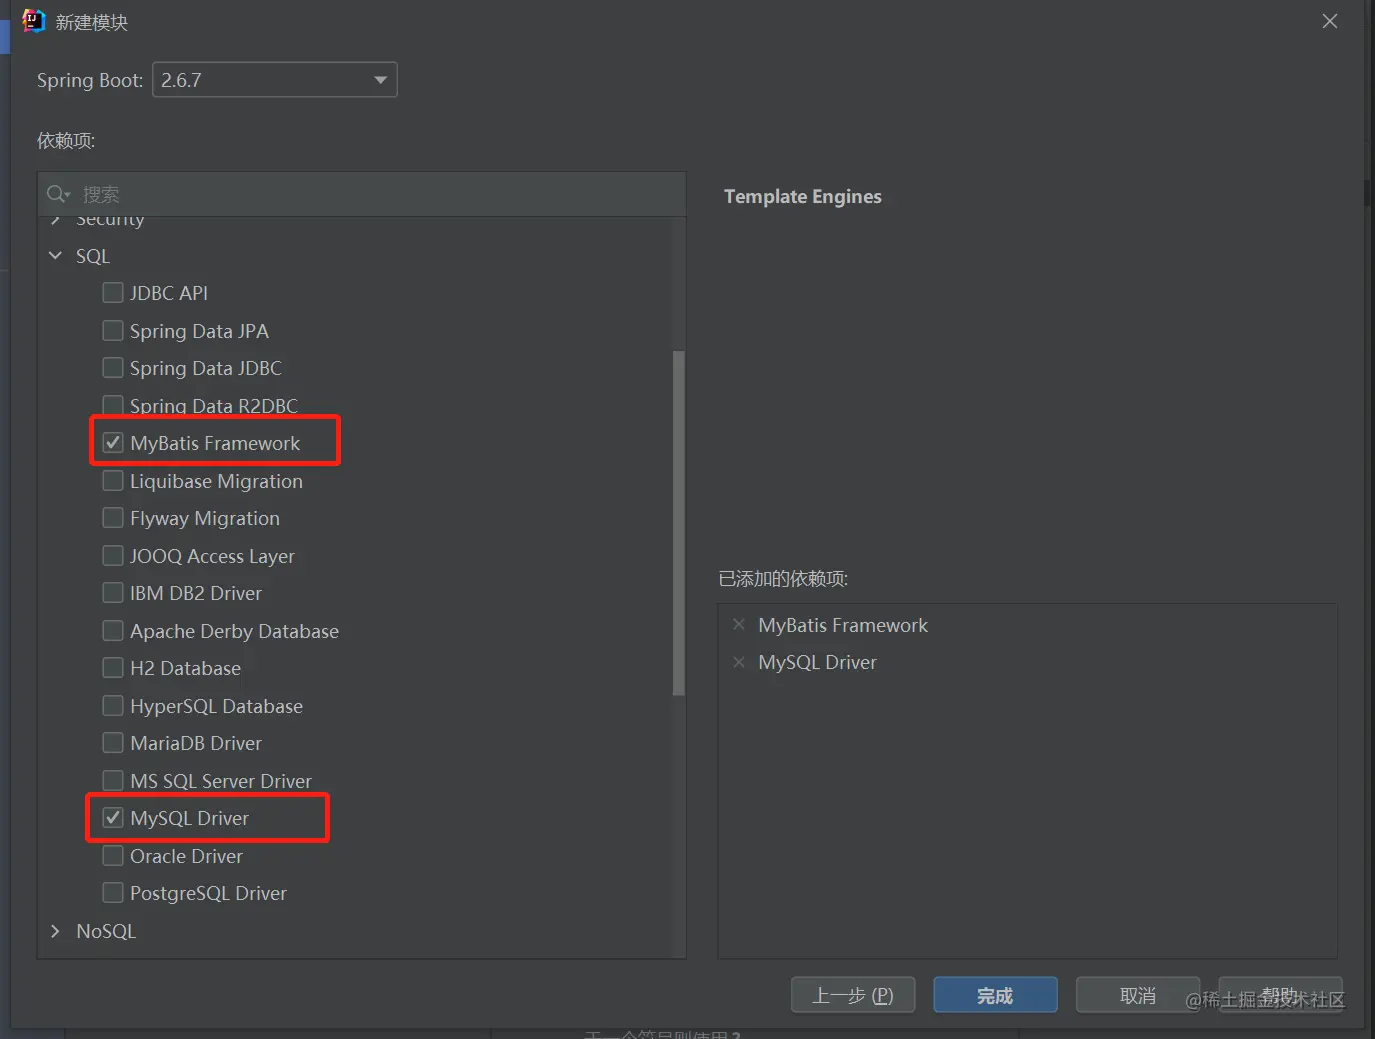
Task: Enable the PostgreSQL Driver checkbox
Action: point(113,893)
